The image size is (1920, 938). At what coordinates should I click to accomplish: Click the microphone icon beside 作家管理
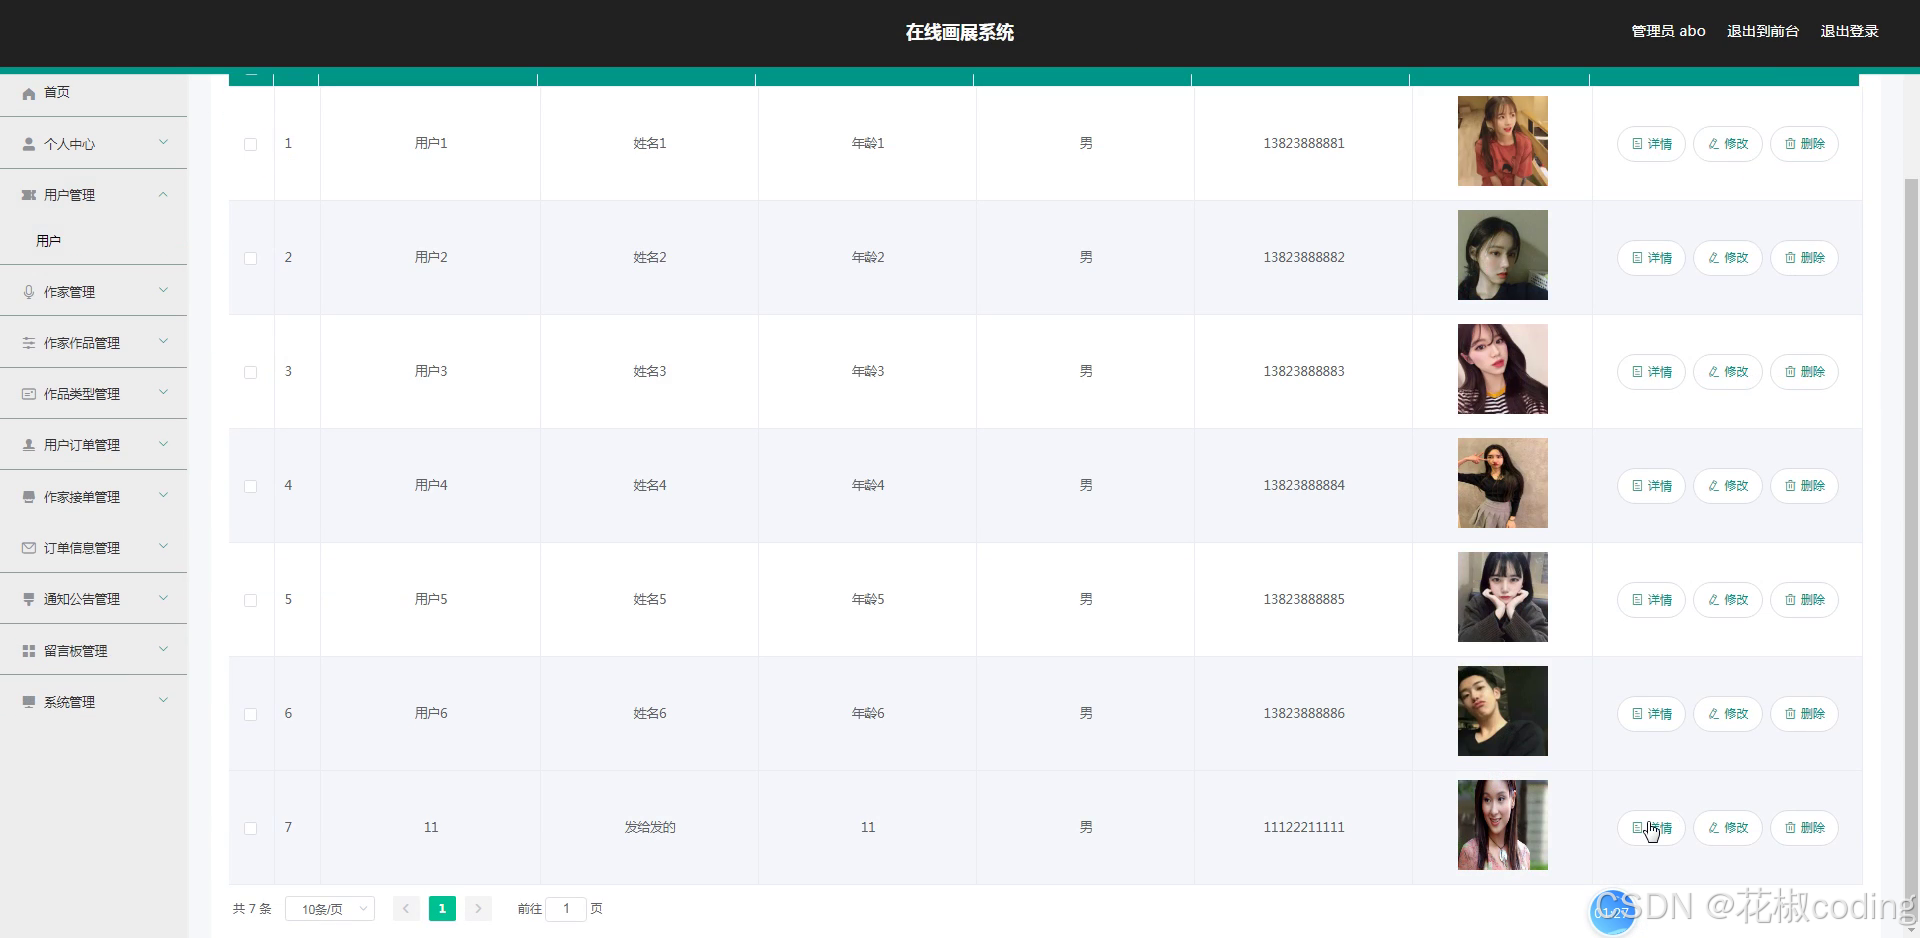(29, 292)
